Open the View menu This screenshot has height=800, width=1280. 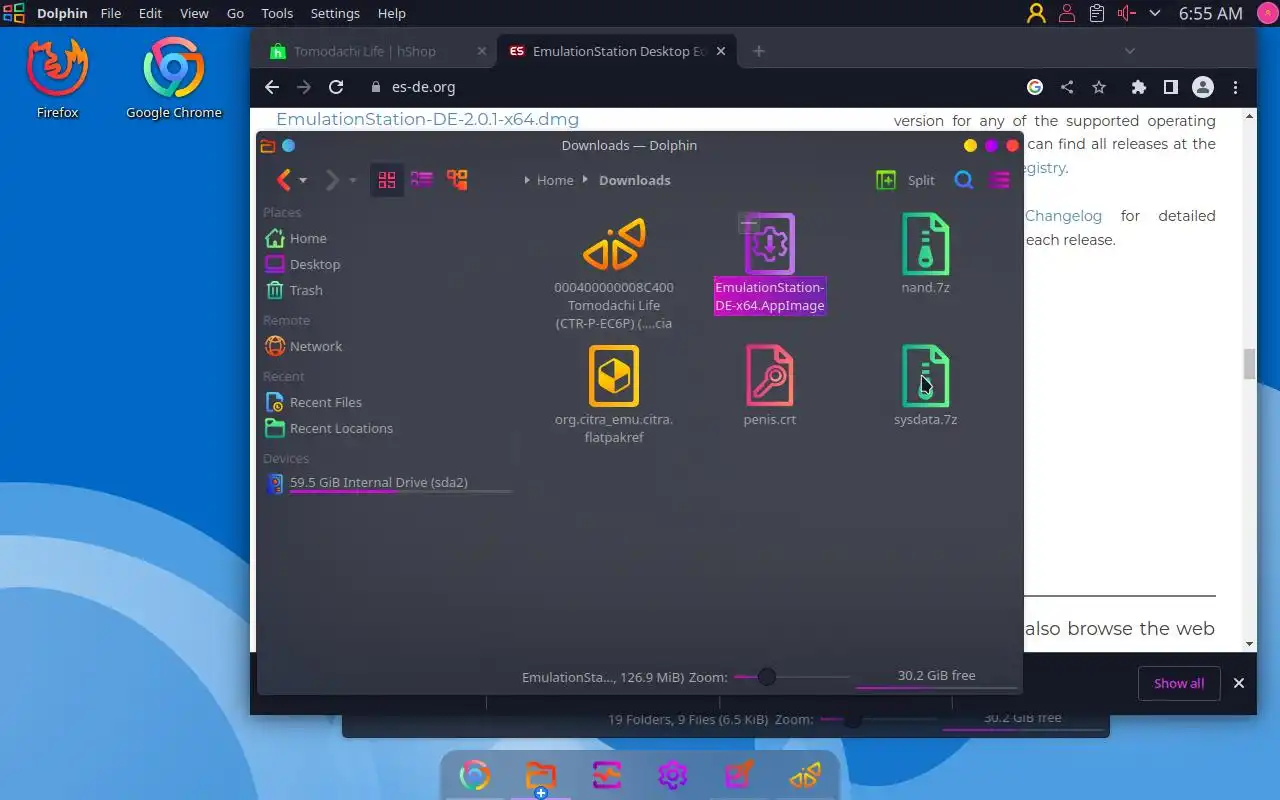tap(194, 13)
